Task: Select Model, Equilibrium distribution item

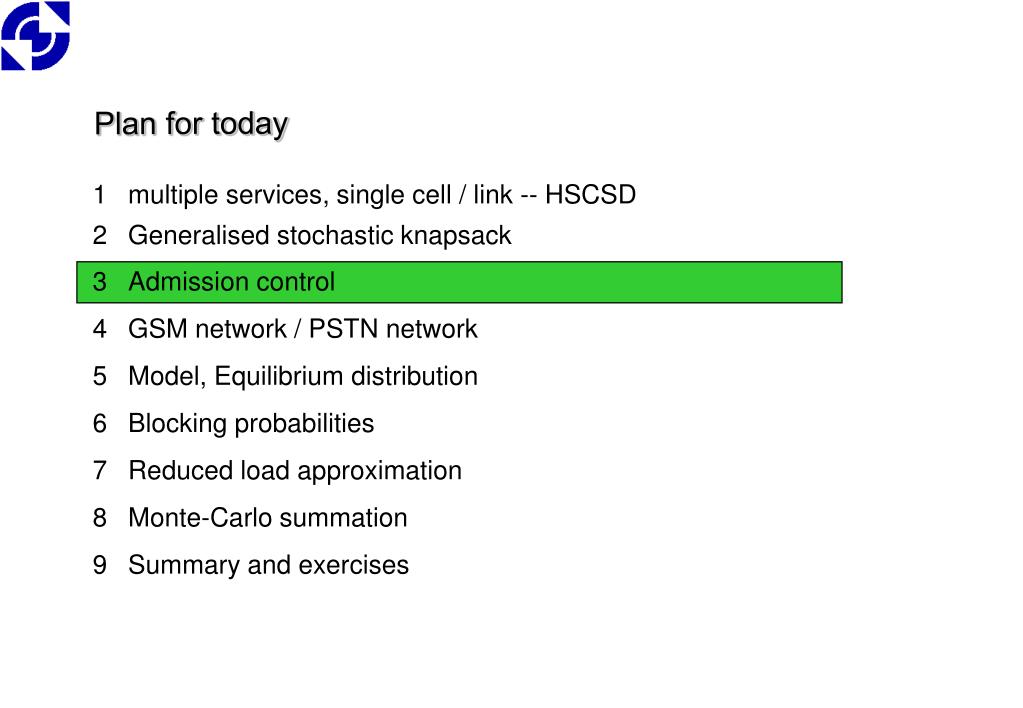Action: pyautogui.click(x=285, y=377)
